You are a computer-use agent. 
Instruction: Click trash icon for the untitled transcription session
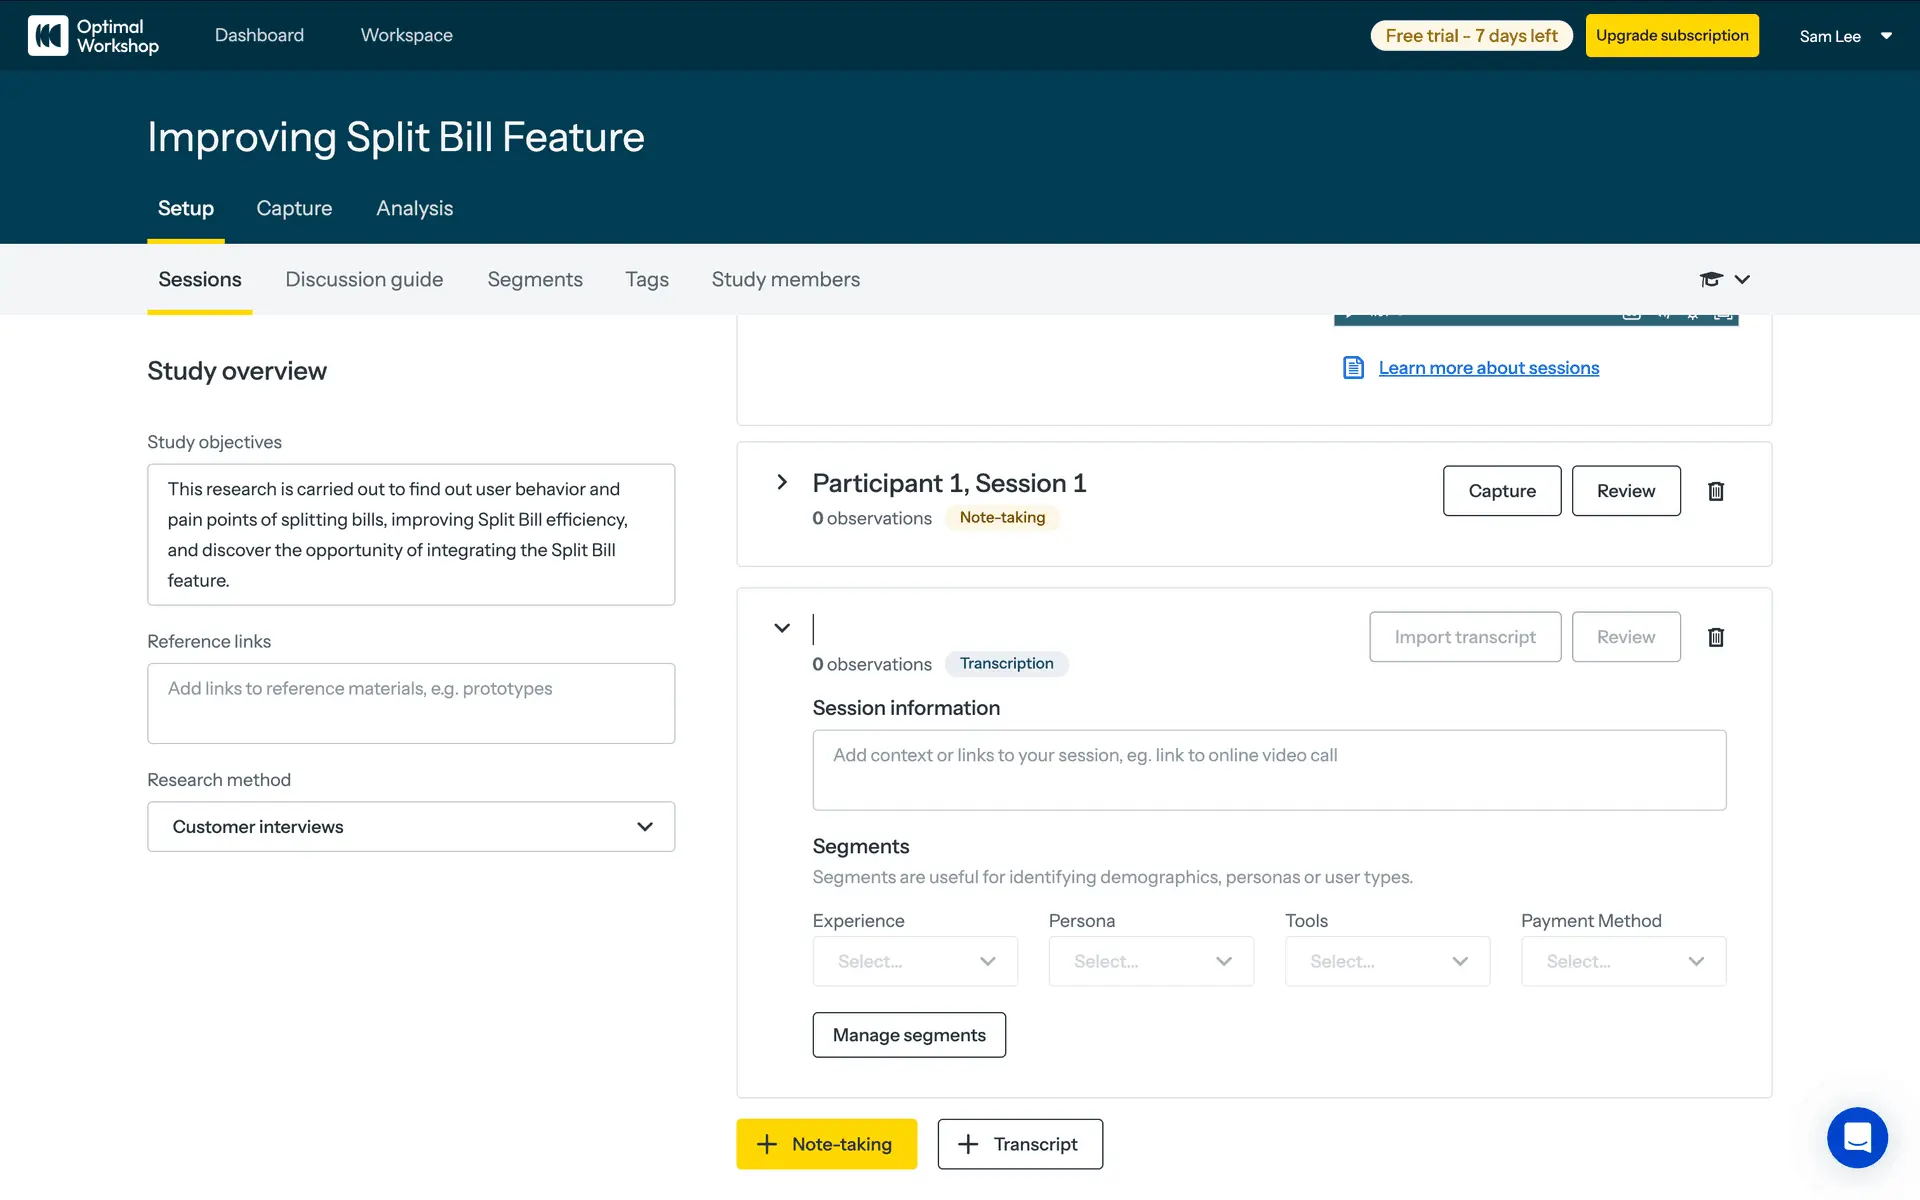(1716, 637)
